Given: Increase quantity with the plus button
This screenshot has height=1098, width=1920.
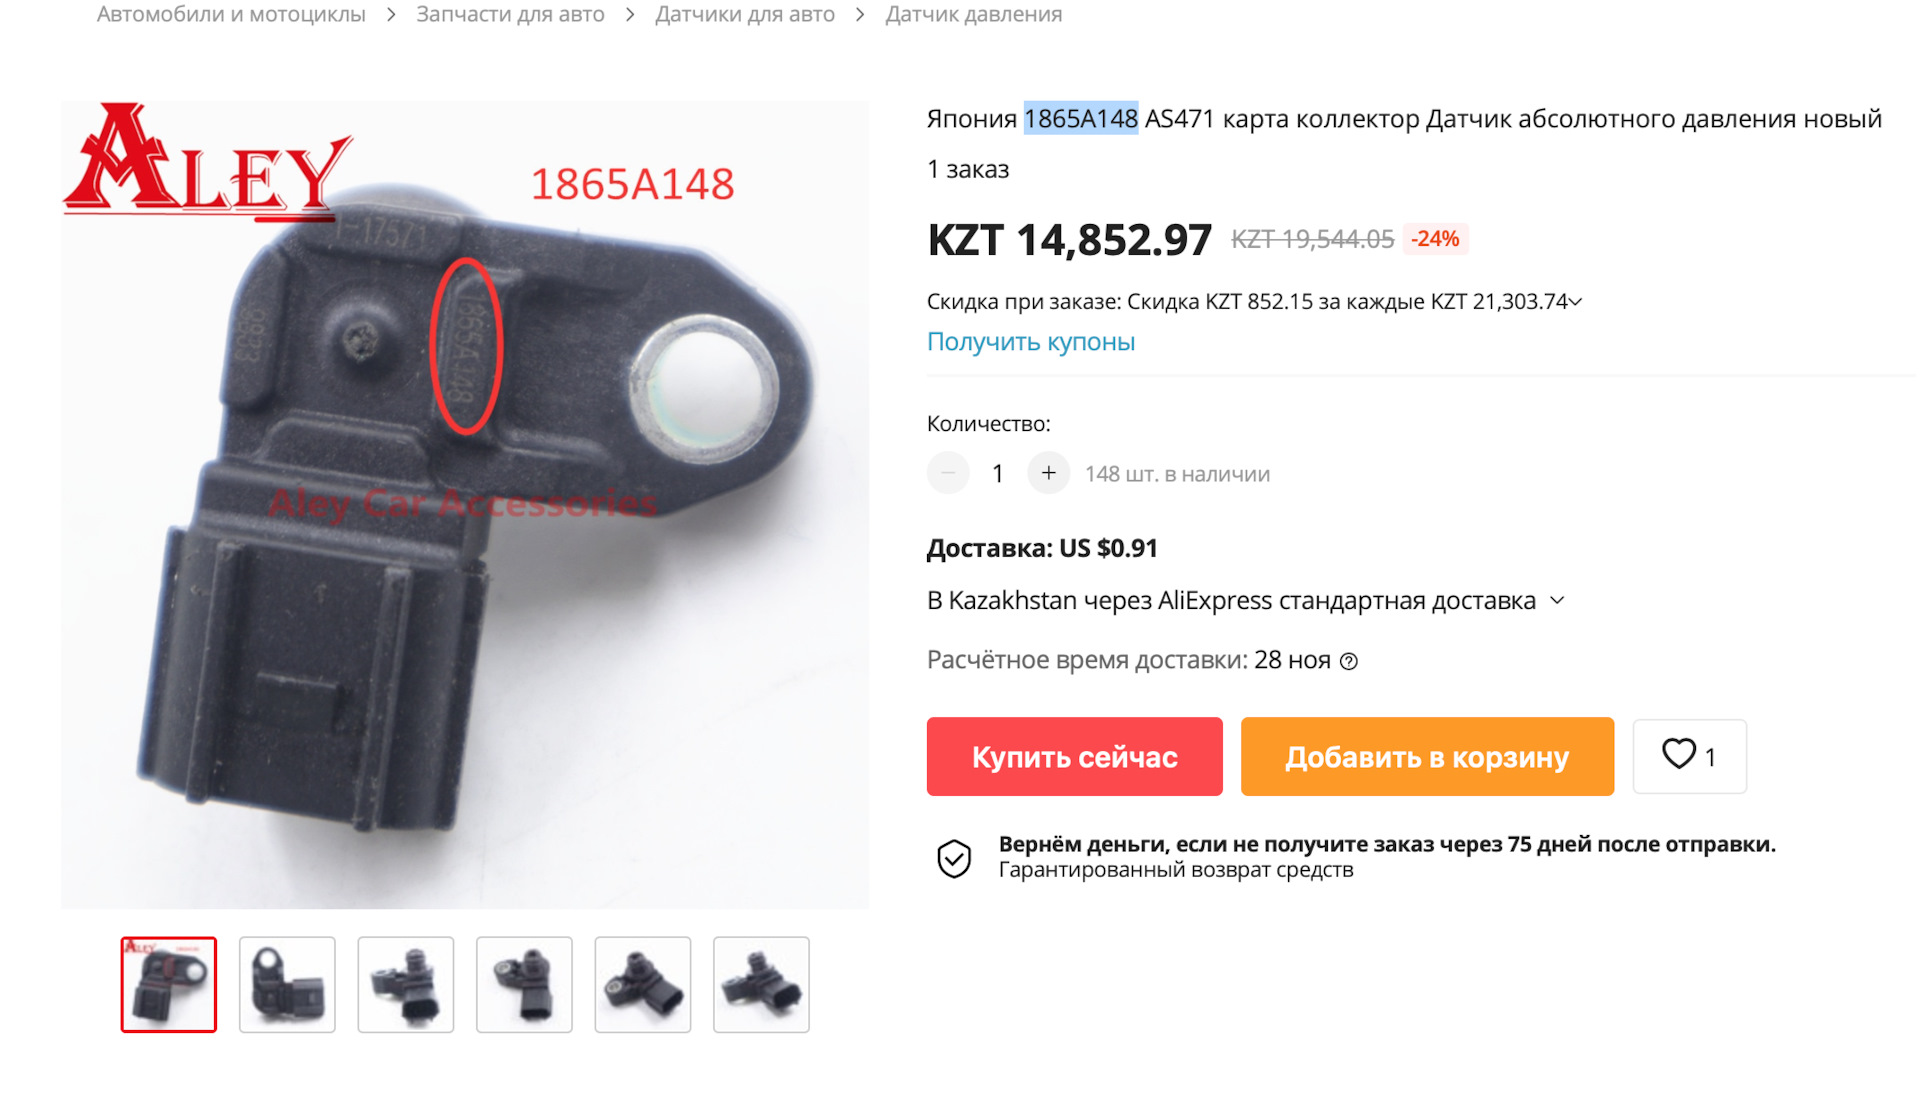Looking at the screenshot, I should coord(1048,473).
